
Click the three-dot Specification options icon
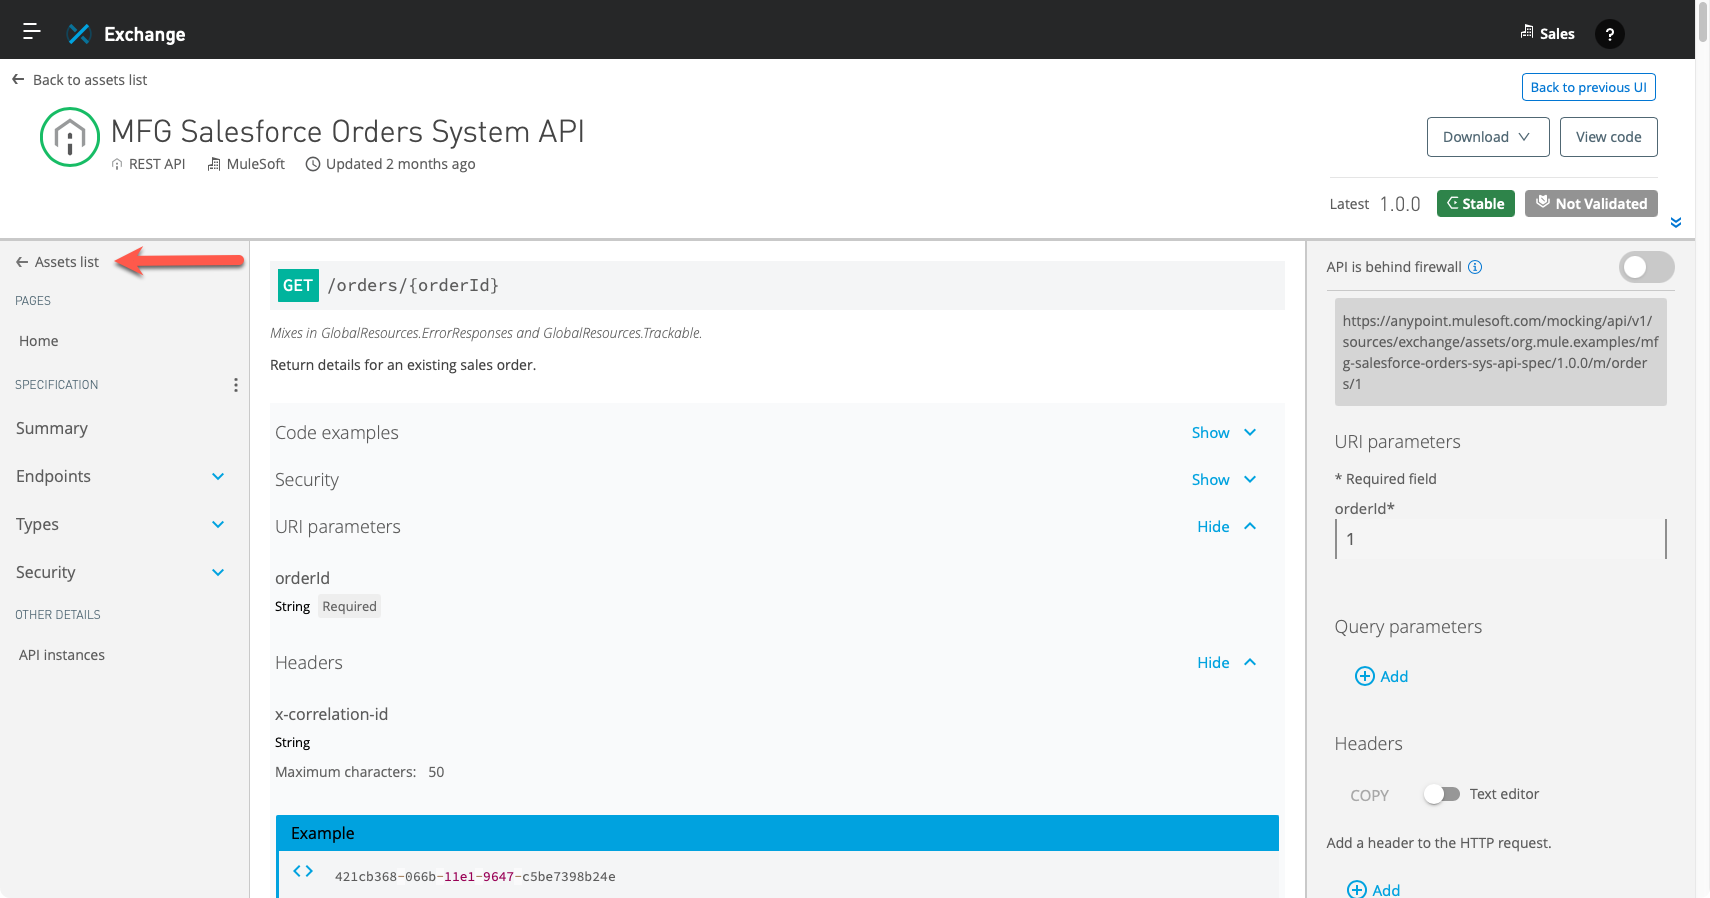[236, 385]
